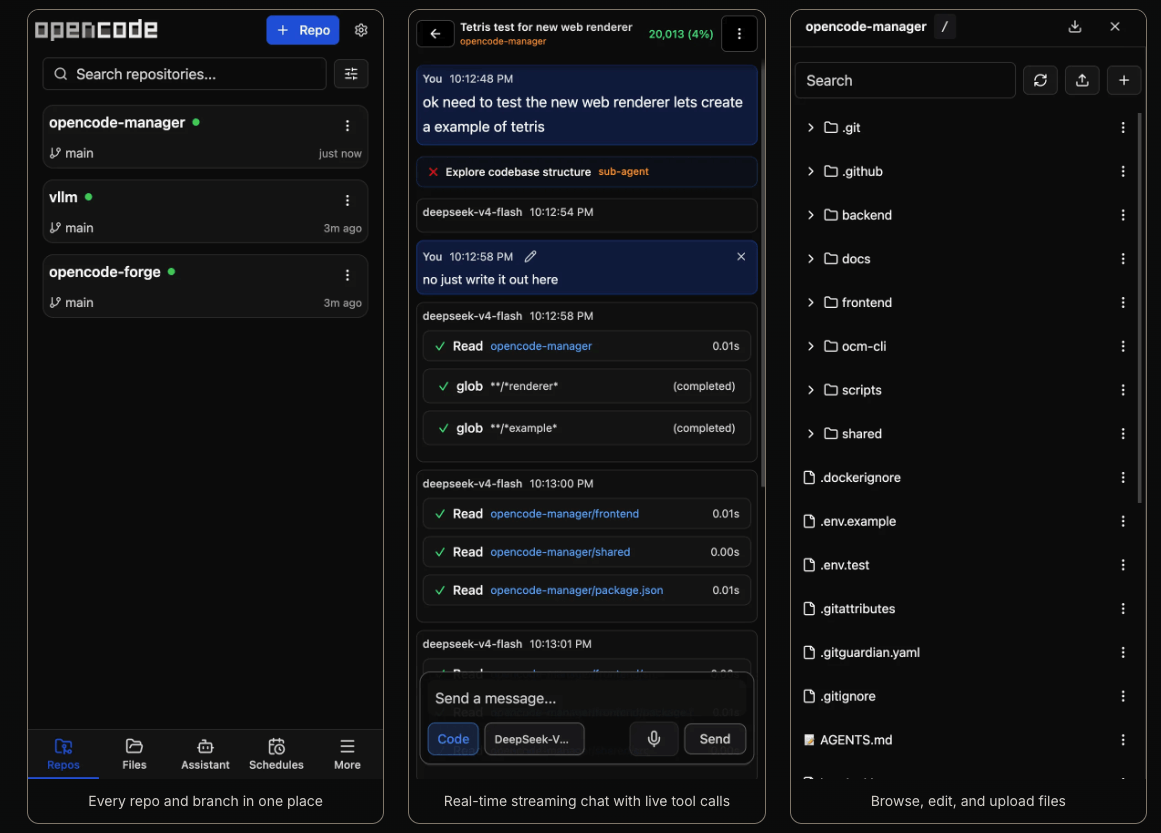Click the root path slash breadcrumb
This screenshot has height=833, width=1161.
pyautogui.click(x=944, y=27)
